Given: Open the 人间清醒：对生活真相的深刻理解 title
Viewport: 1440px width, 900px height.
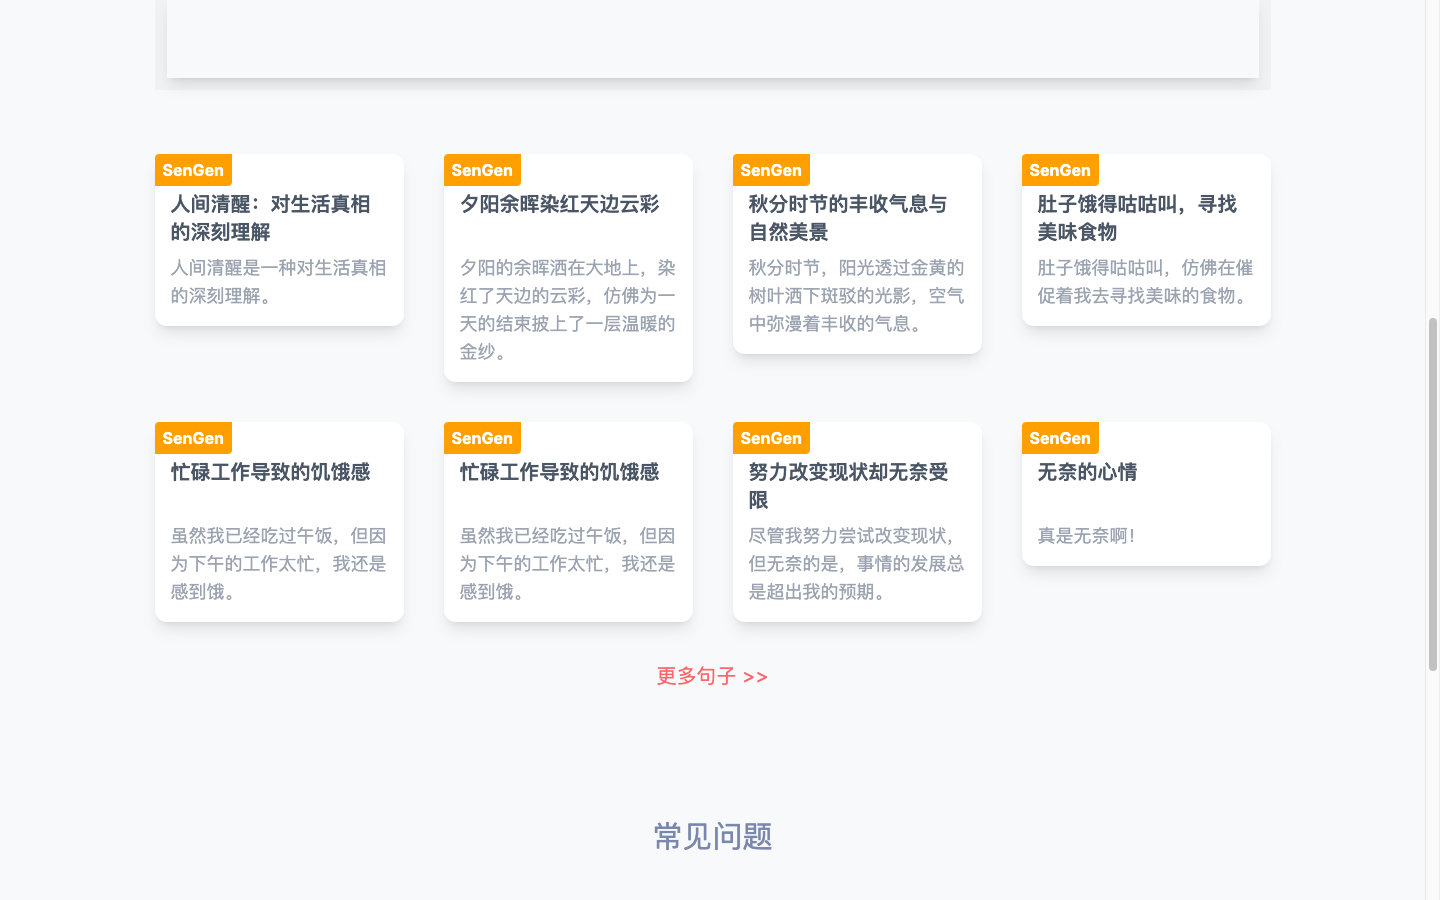Looking at the screenshot, I should coord(270,218).
